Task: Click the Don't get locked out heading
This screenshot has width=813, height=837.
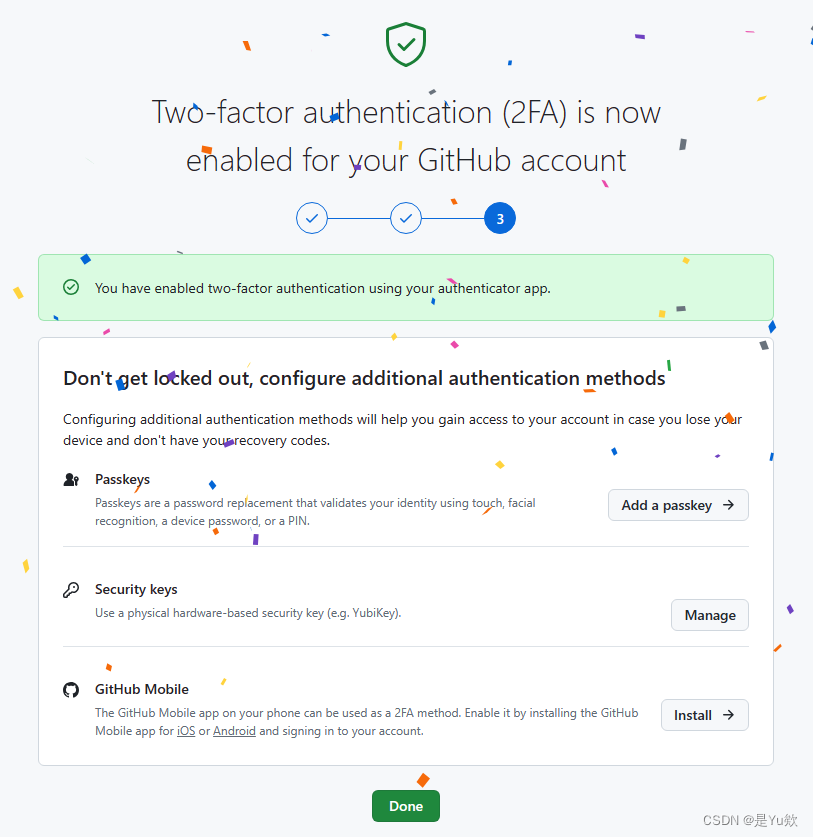Action: pos(364,378)
